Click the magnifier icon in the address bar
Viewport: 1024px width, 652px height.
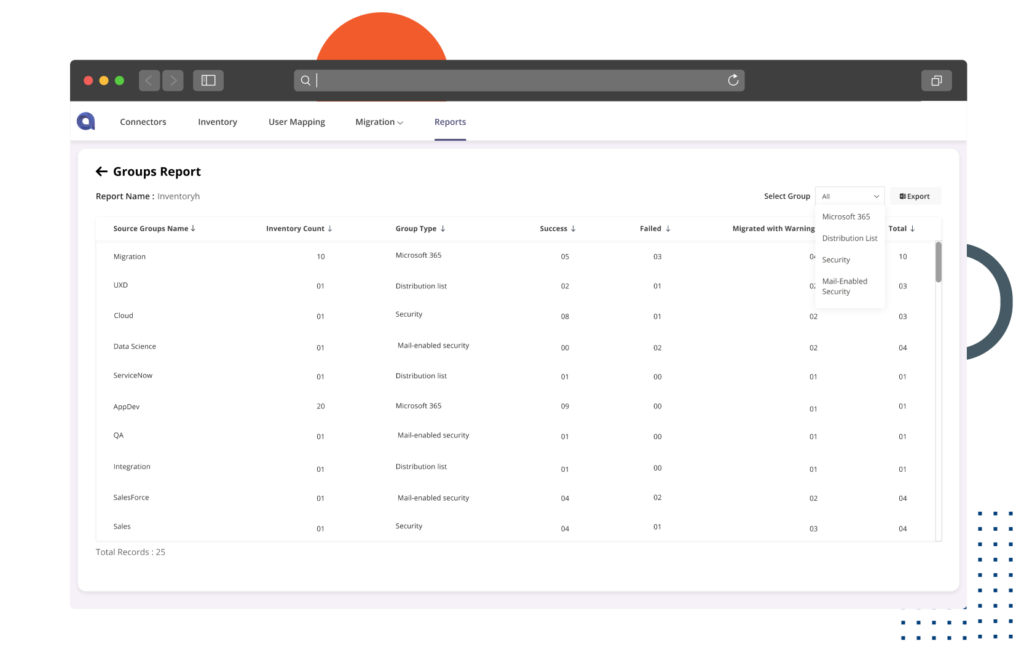305,80
